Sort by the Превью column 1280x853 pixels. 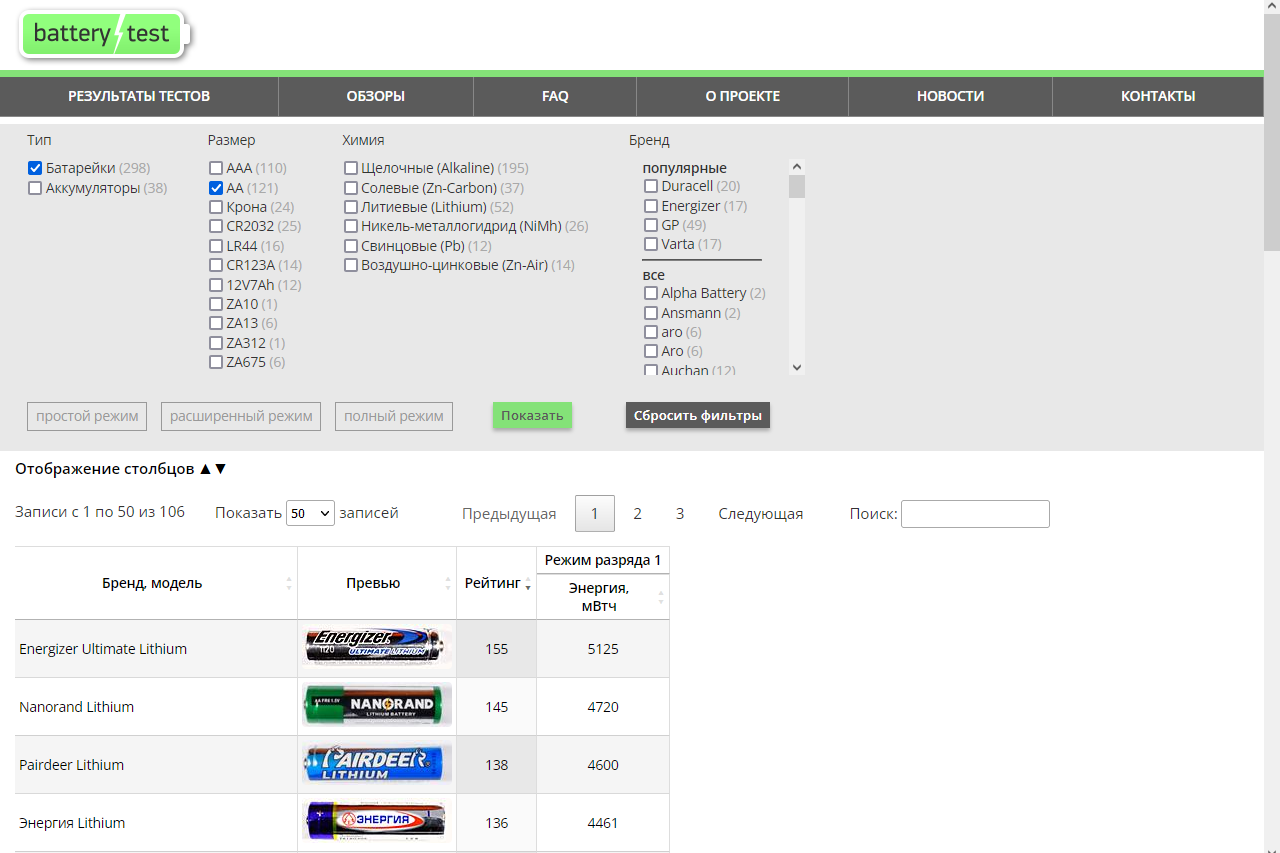pos(377,583)
